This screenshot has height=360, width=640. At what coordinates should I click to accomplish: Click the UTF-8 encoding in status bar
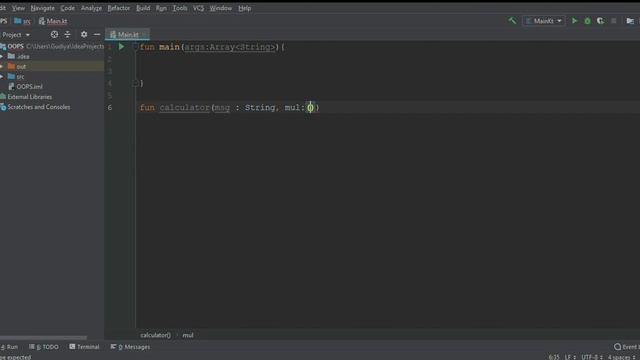click(x=591, y=357)
